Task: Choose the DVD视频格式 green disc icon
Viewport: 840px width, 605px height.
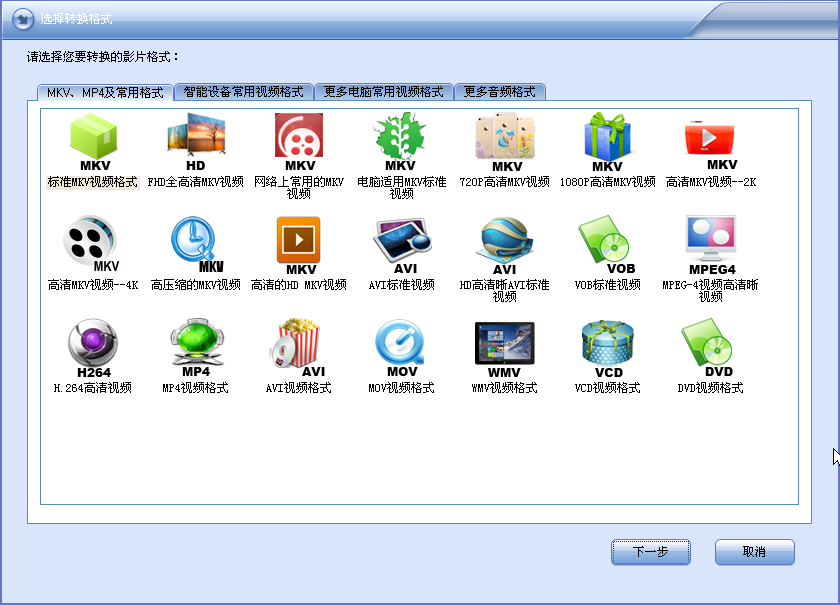Action: pos(708,348)
